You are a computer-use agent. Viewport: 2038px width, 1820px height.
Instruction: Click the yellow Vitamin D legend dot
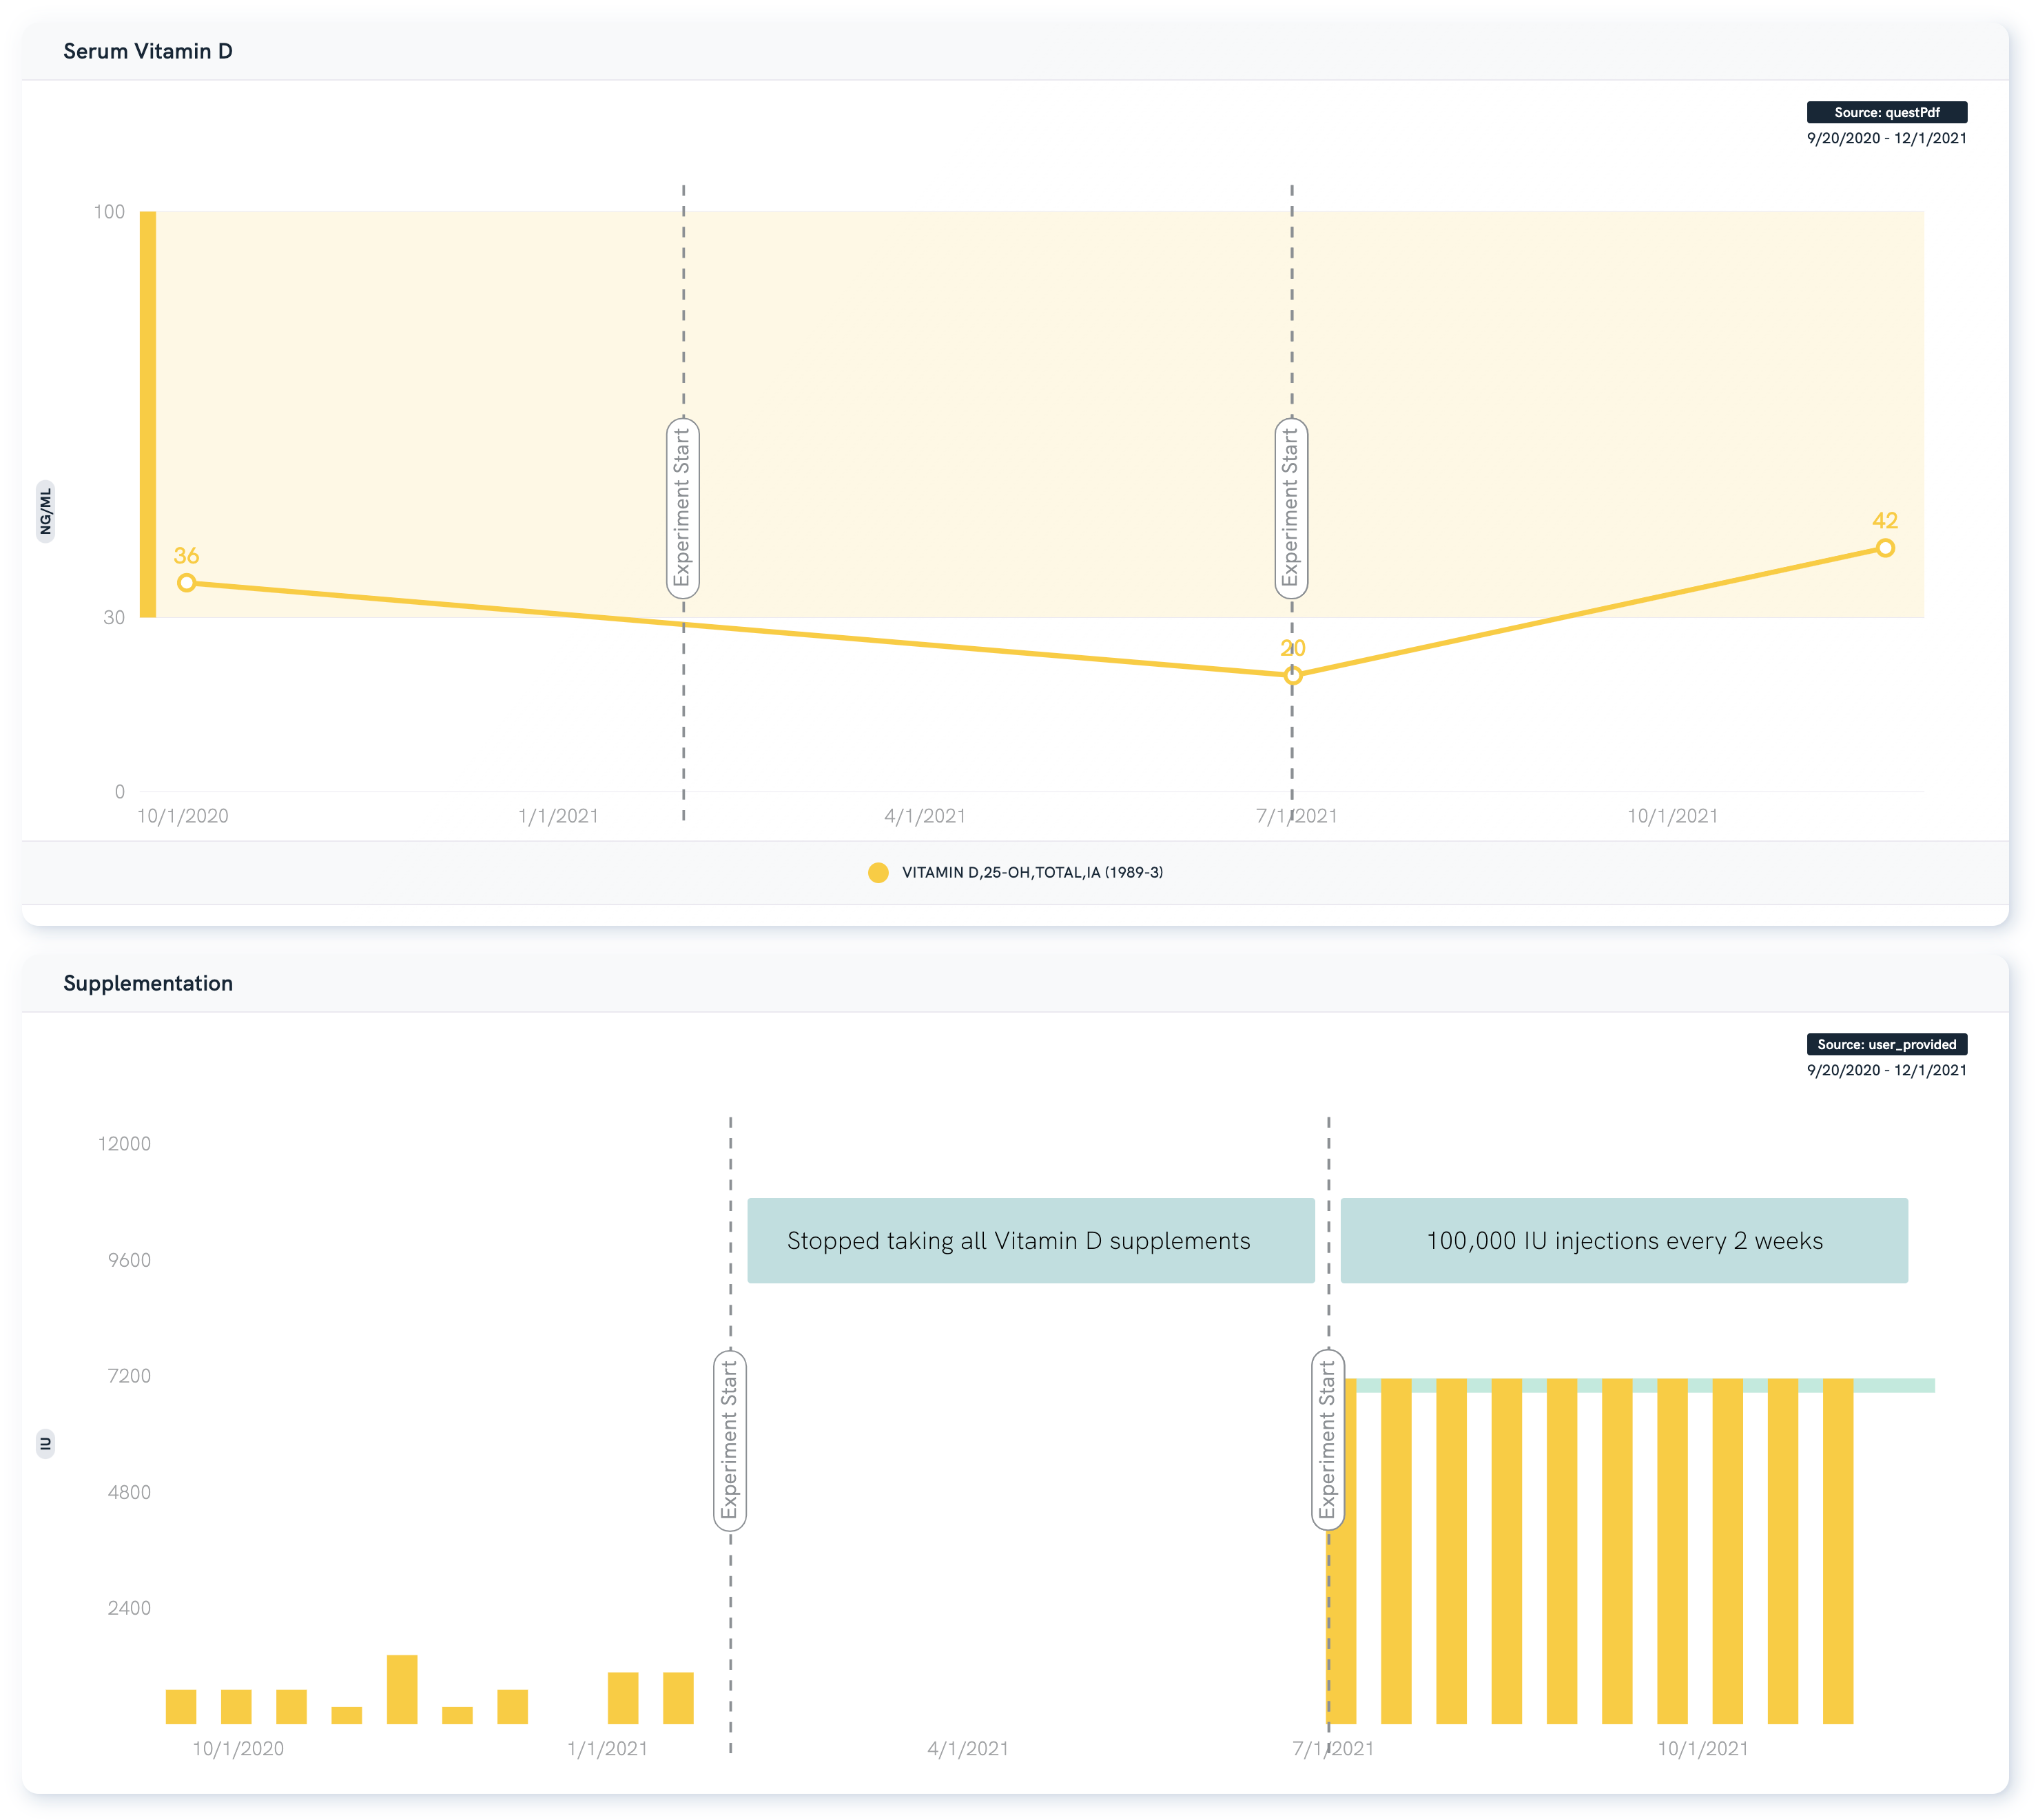click(x=878, y=873)
